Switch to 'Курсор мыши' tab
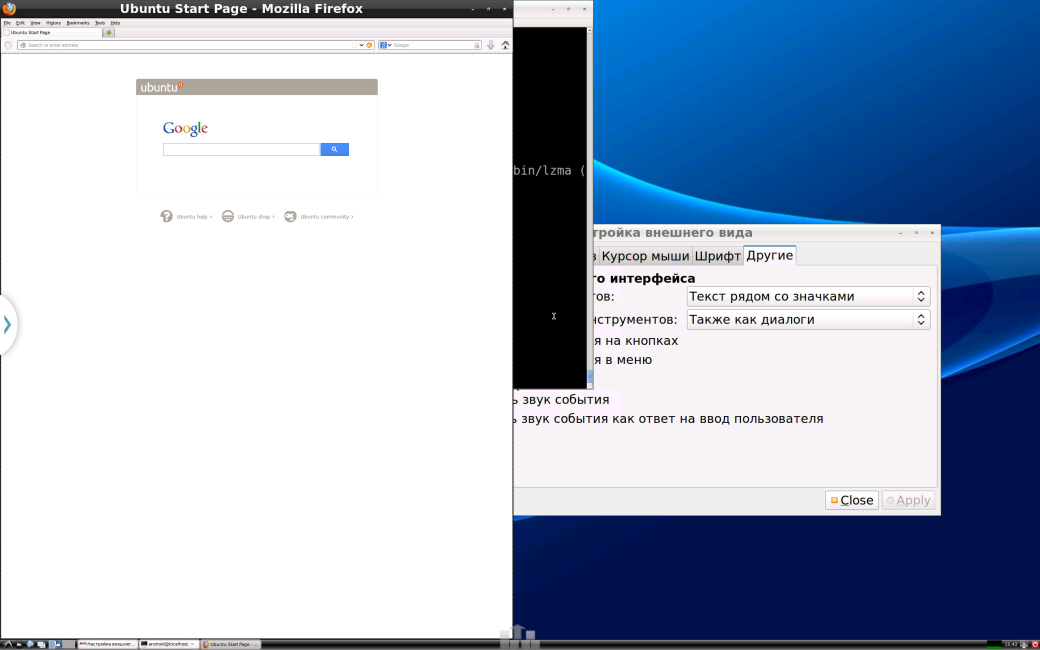 coord(645,256)
